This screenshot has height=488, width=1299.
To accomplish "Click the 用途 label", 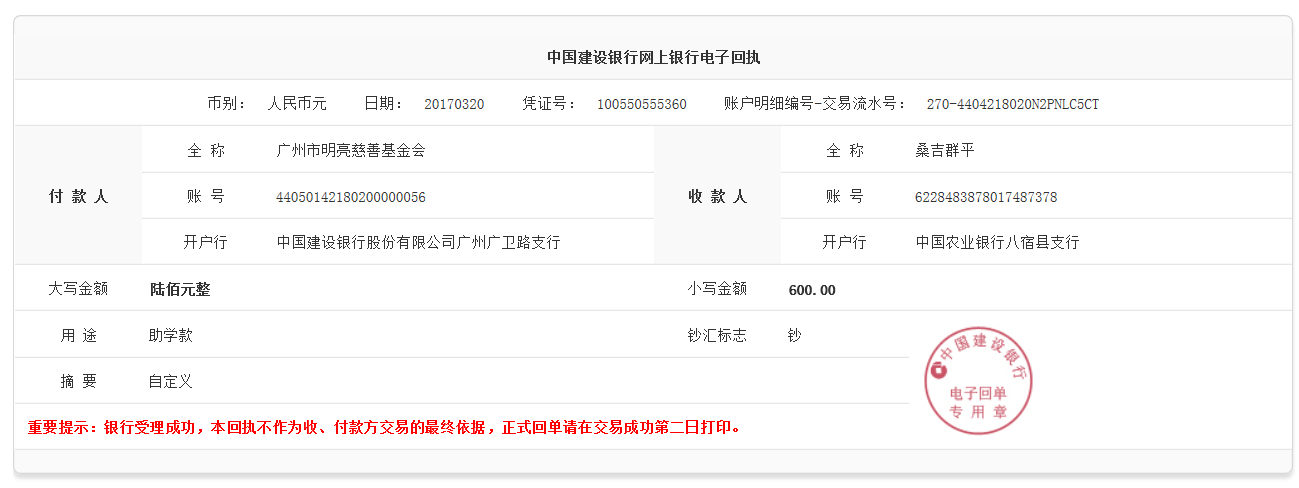I will [x=78, y=335].
